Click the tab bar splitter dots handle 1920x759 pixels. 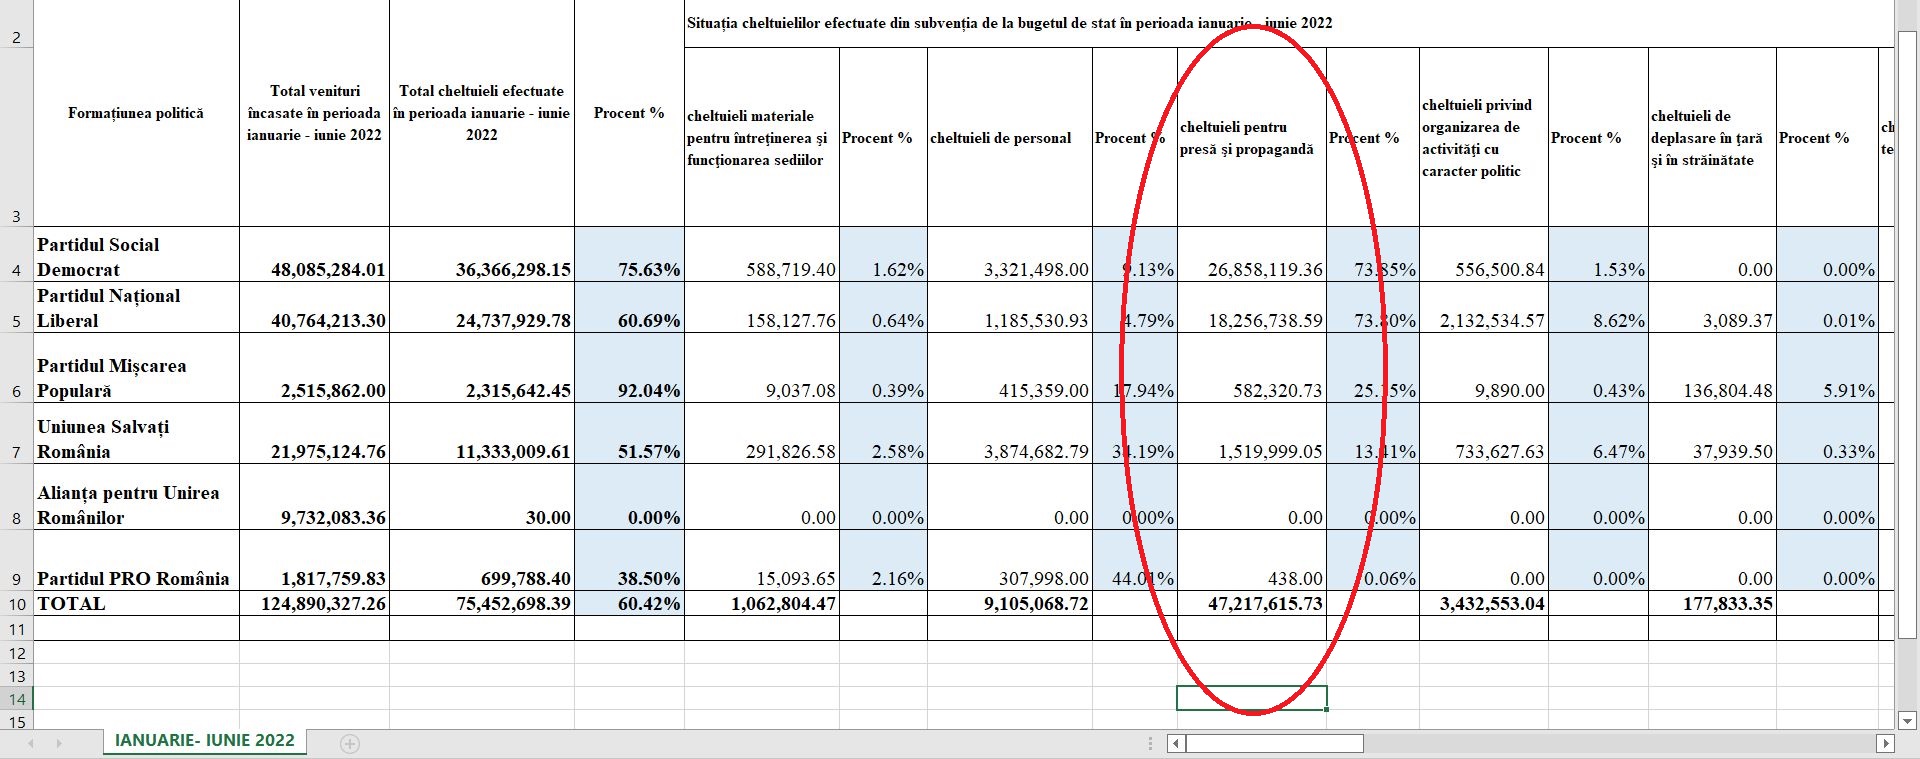[x=1150, y=743]
